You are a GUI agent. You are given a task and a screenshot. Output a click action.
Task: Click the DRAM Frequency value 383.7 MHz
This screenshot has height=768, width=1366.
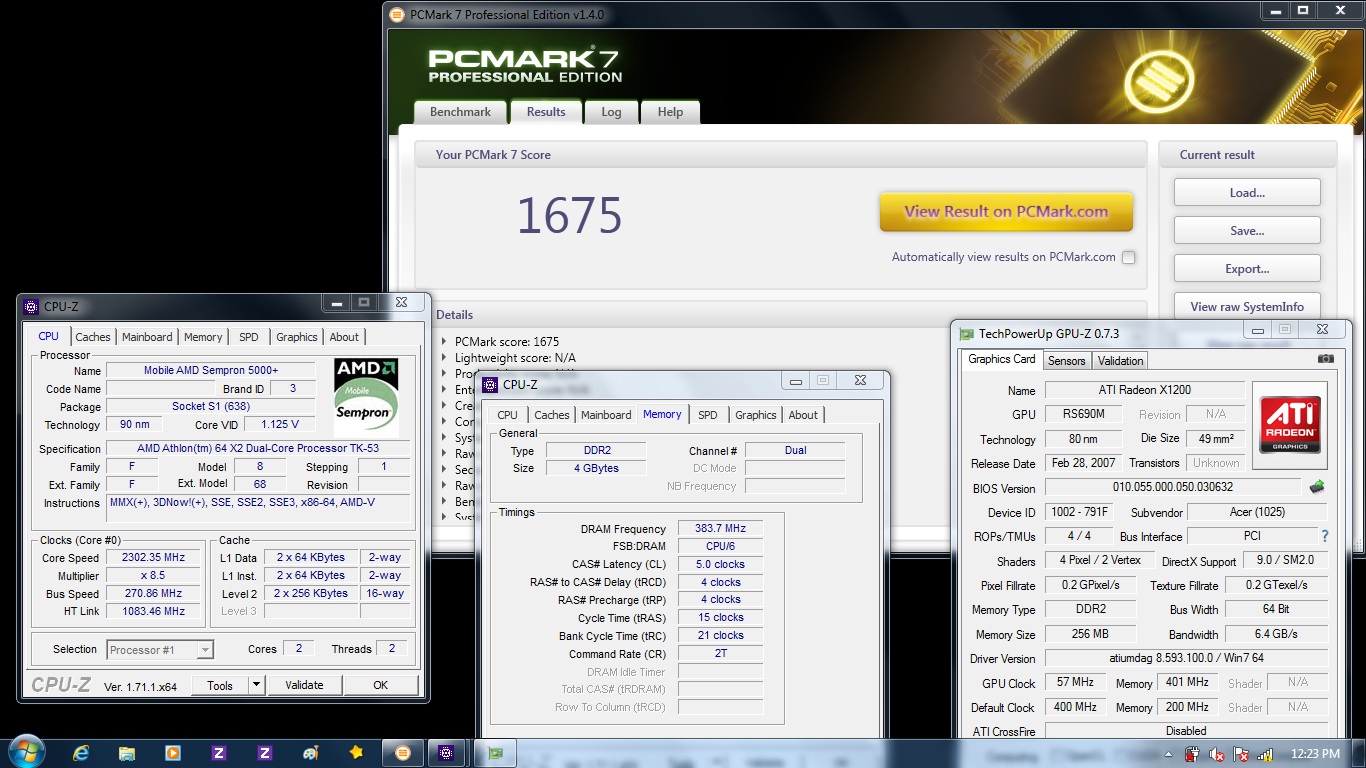click(720, 529)
